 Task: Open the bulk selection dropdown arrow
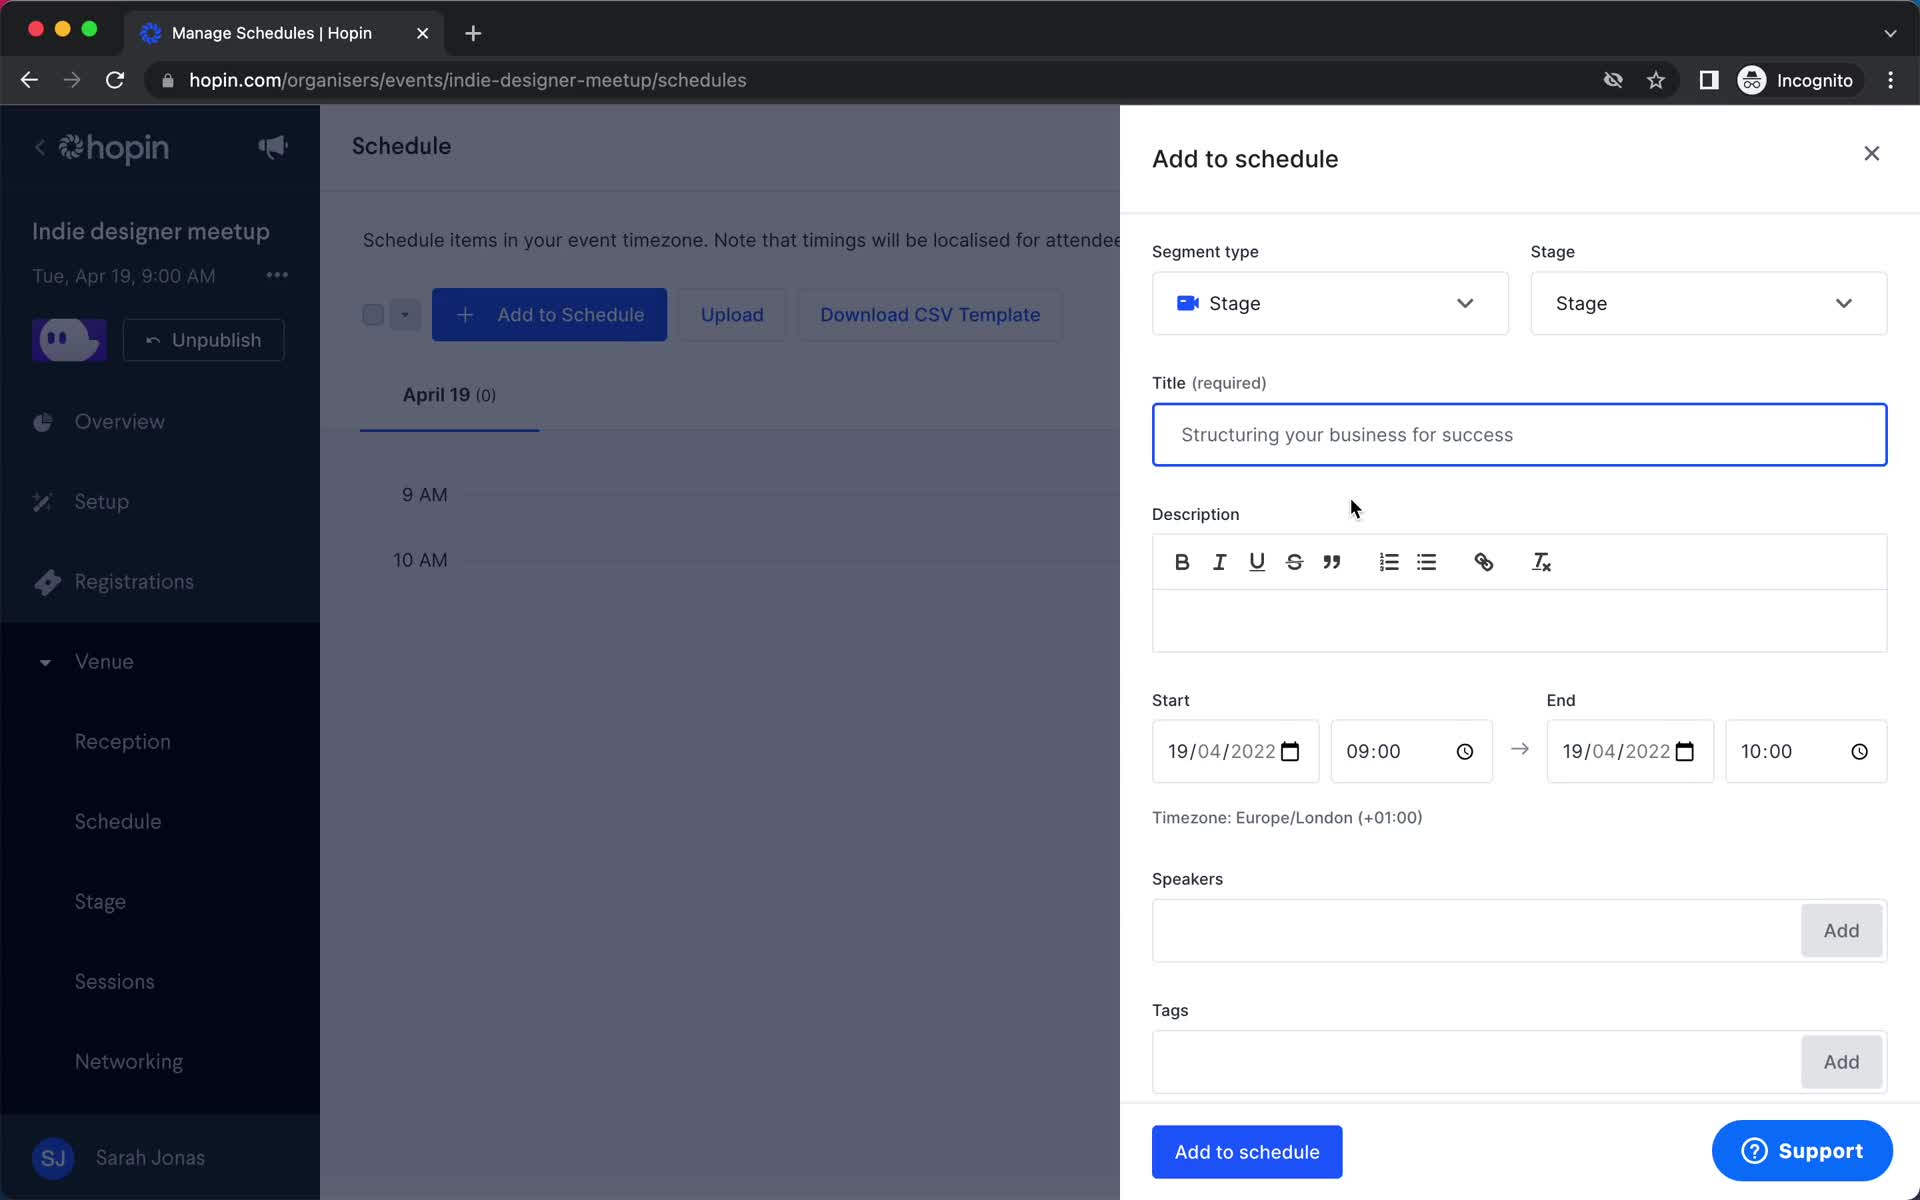[x=405, y=315]
